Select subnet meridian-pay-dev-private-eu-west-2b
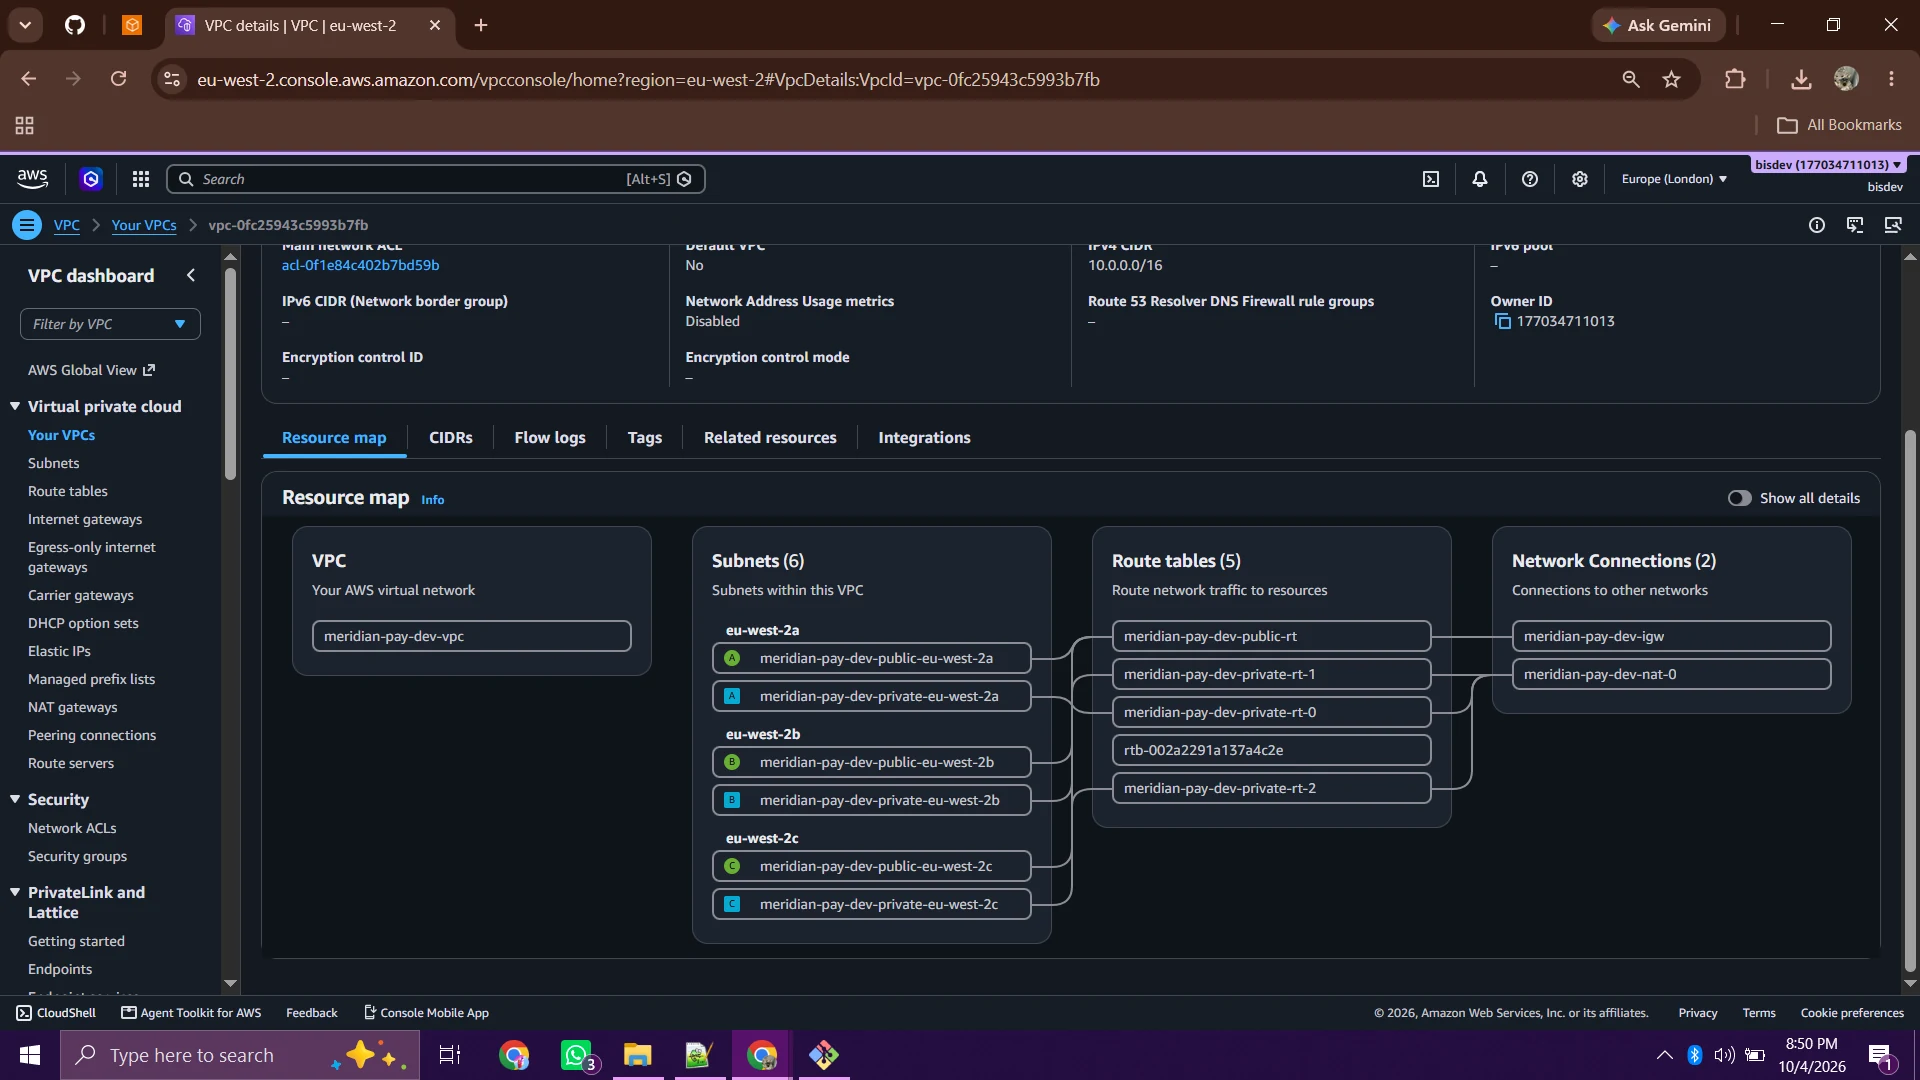 tap(871, 800)
